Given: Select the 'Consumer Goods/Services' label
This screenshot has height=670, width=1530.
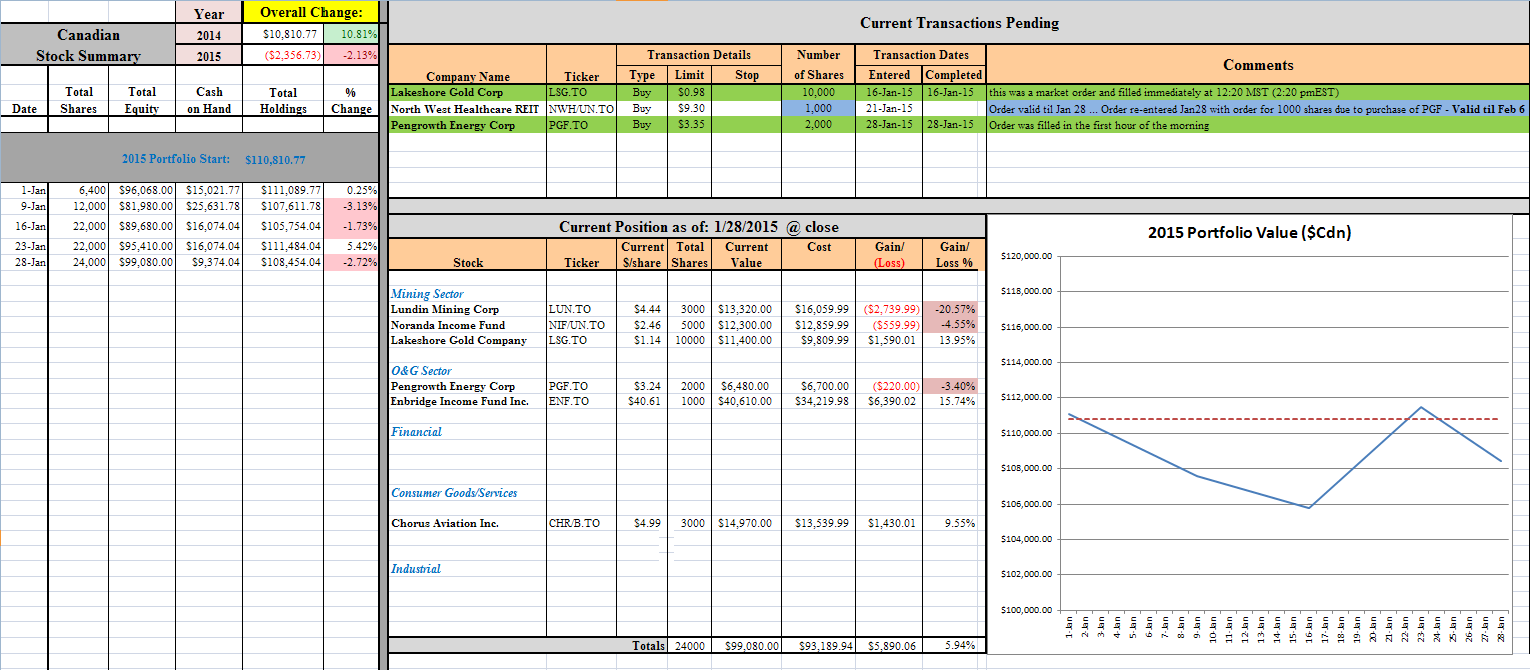Looking at the screenshot, I should coord(454,493).
